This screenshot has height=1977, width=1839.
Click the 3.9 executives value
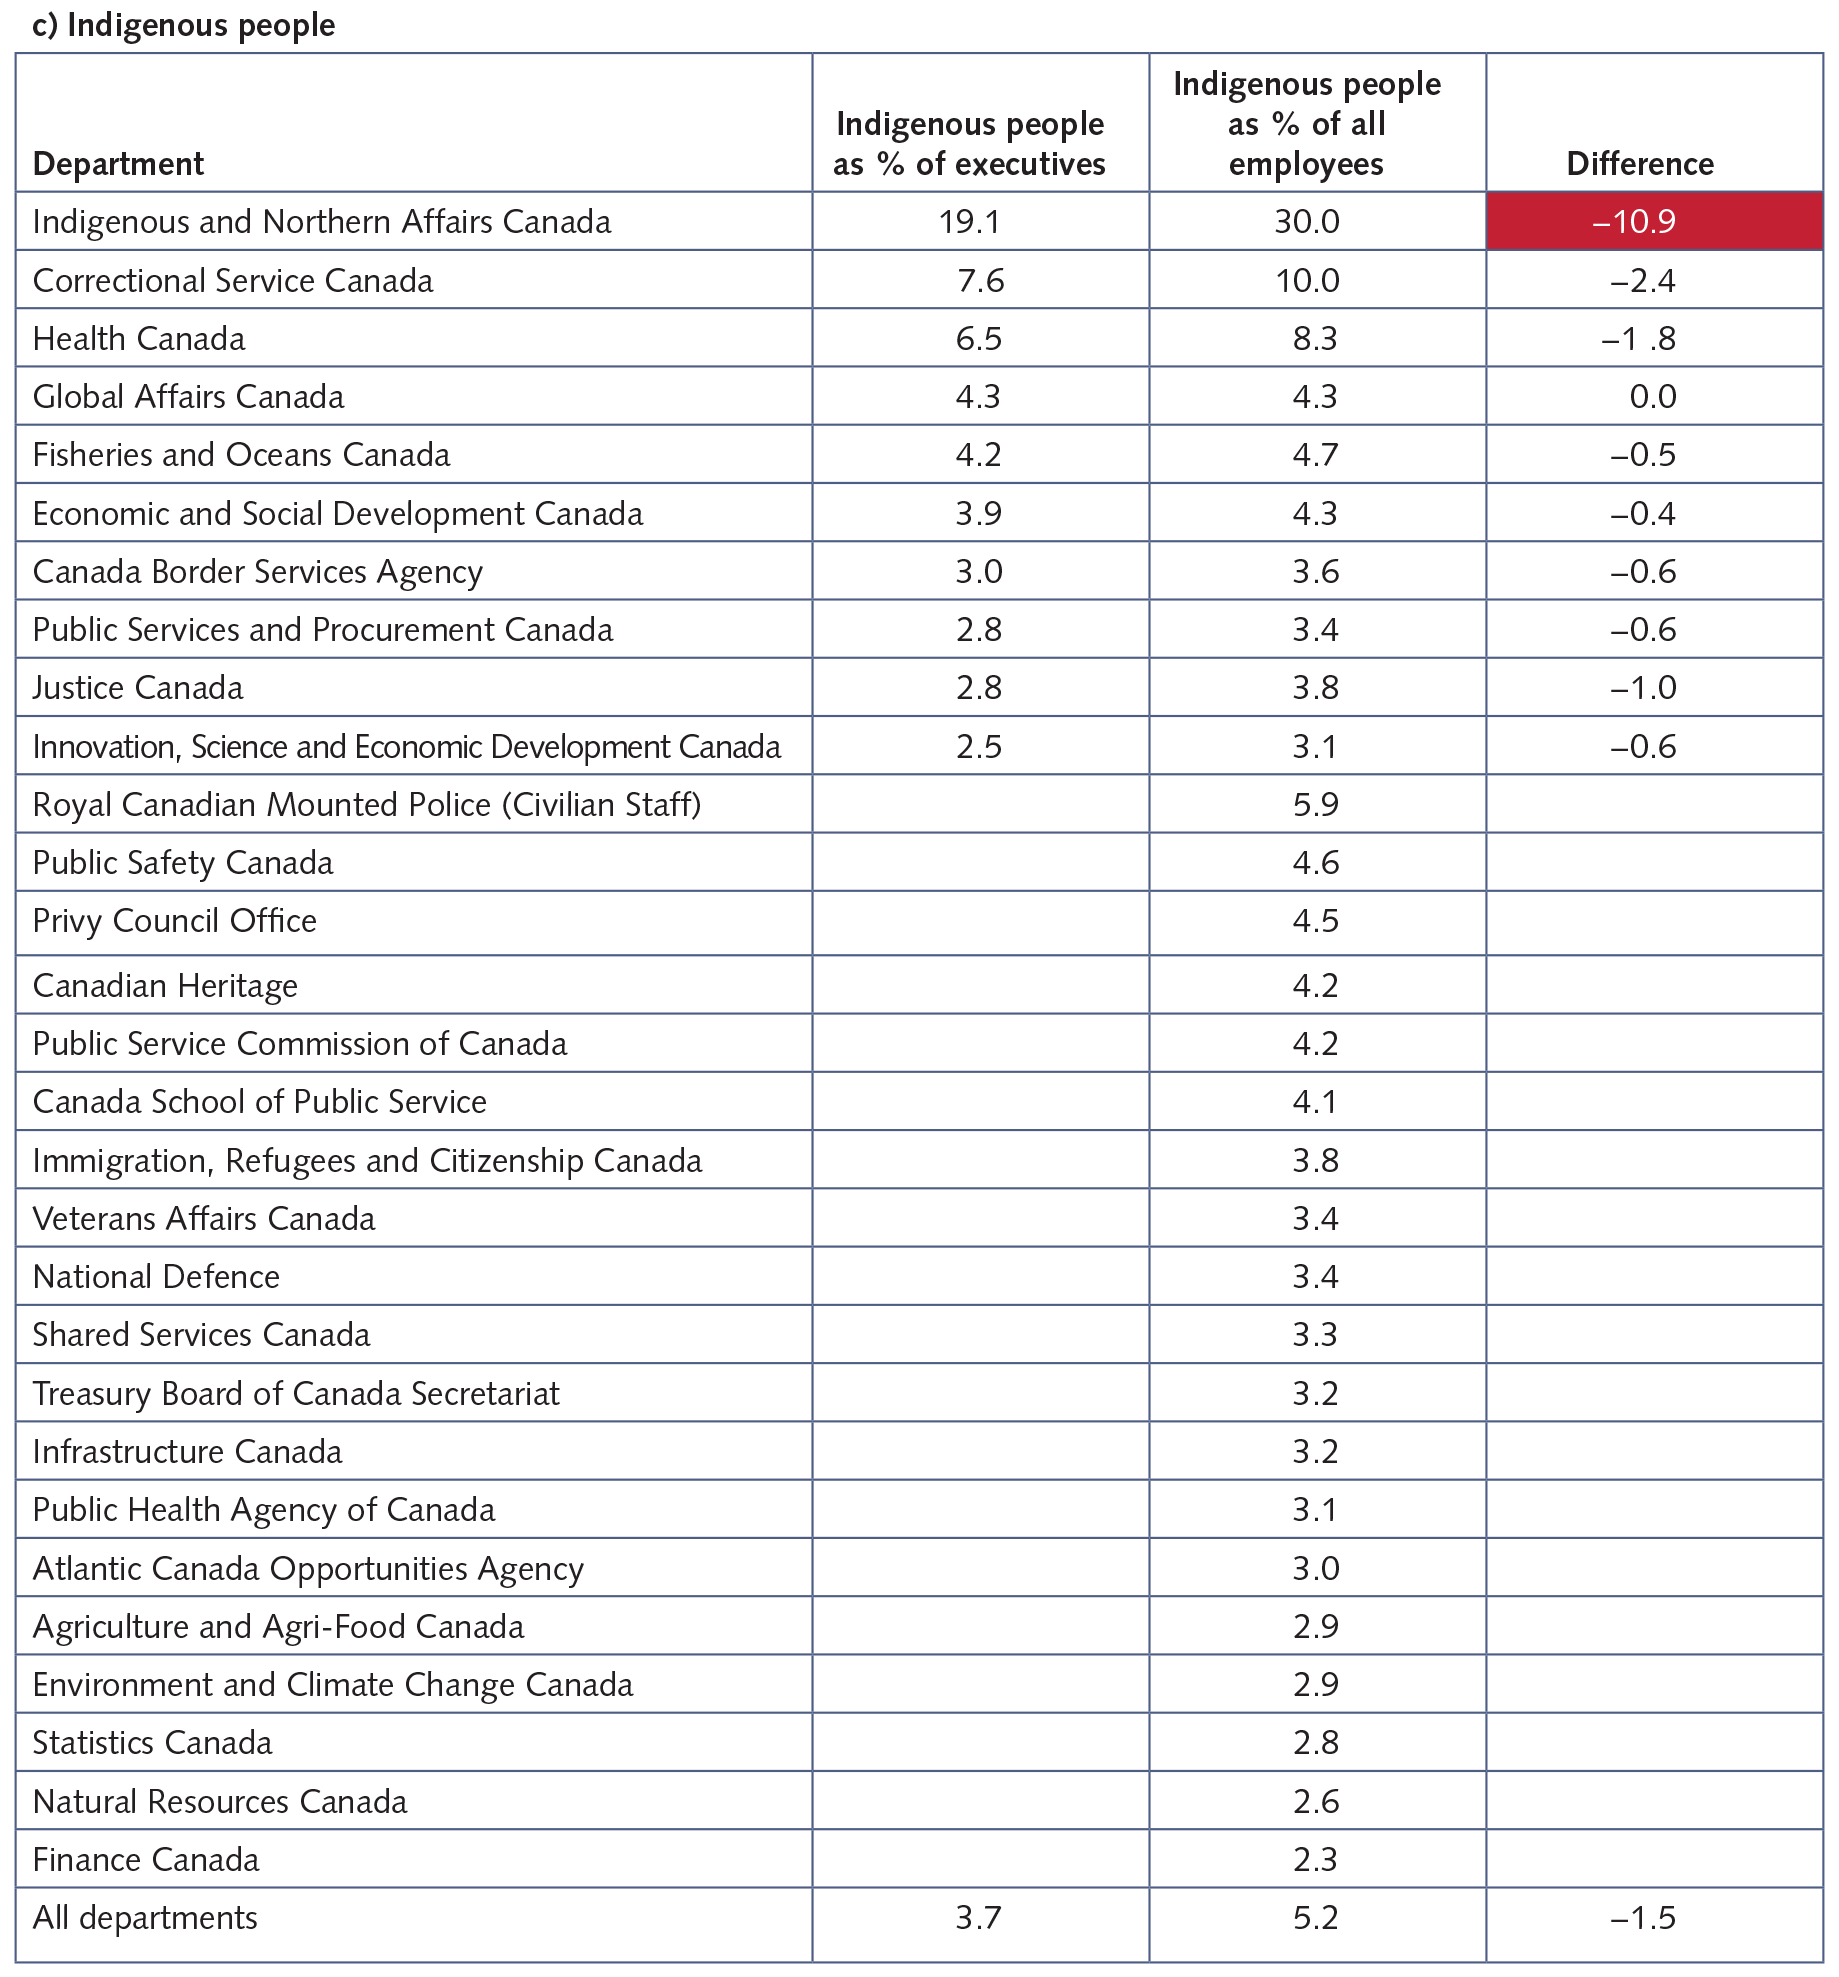tap(978, 513)
